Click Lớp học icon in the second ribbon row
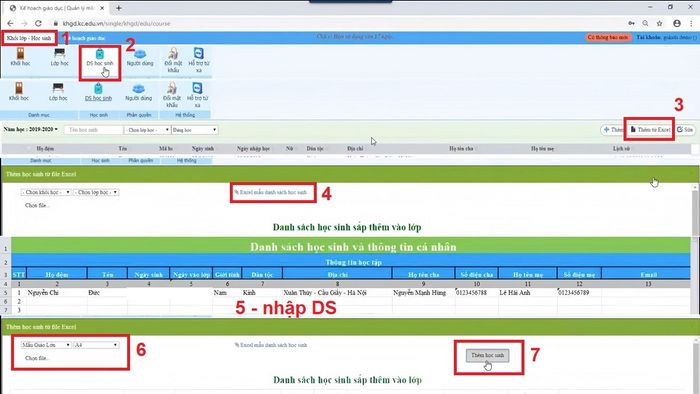The width and height of the screenshot is (700, 394). (58, 91)
